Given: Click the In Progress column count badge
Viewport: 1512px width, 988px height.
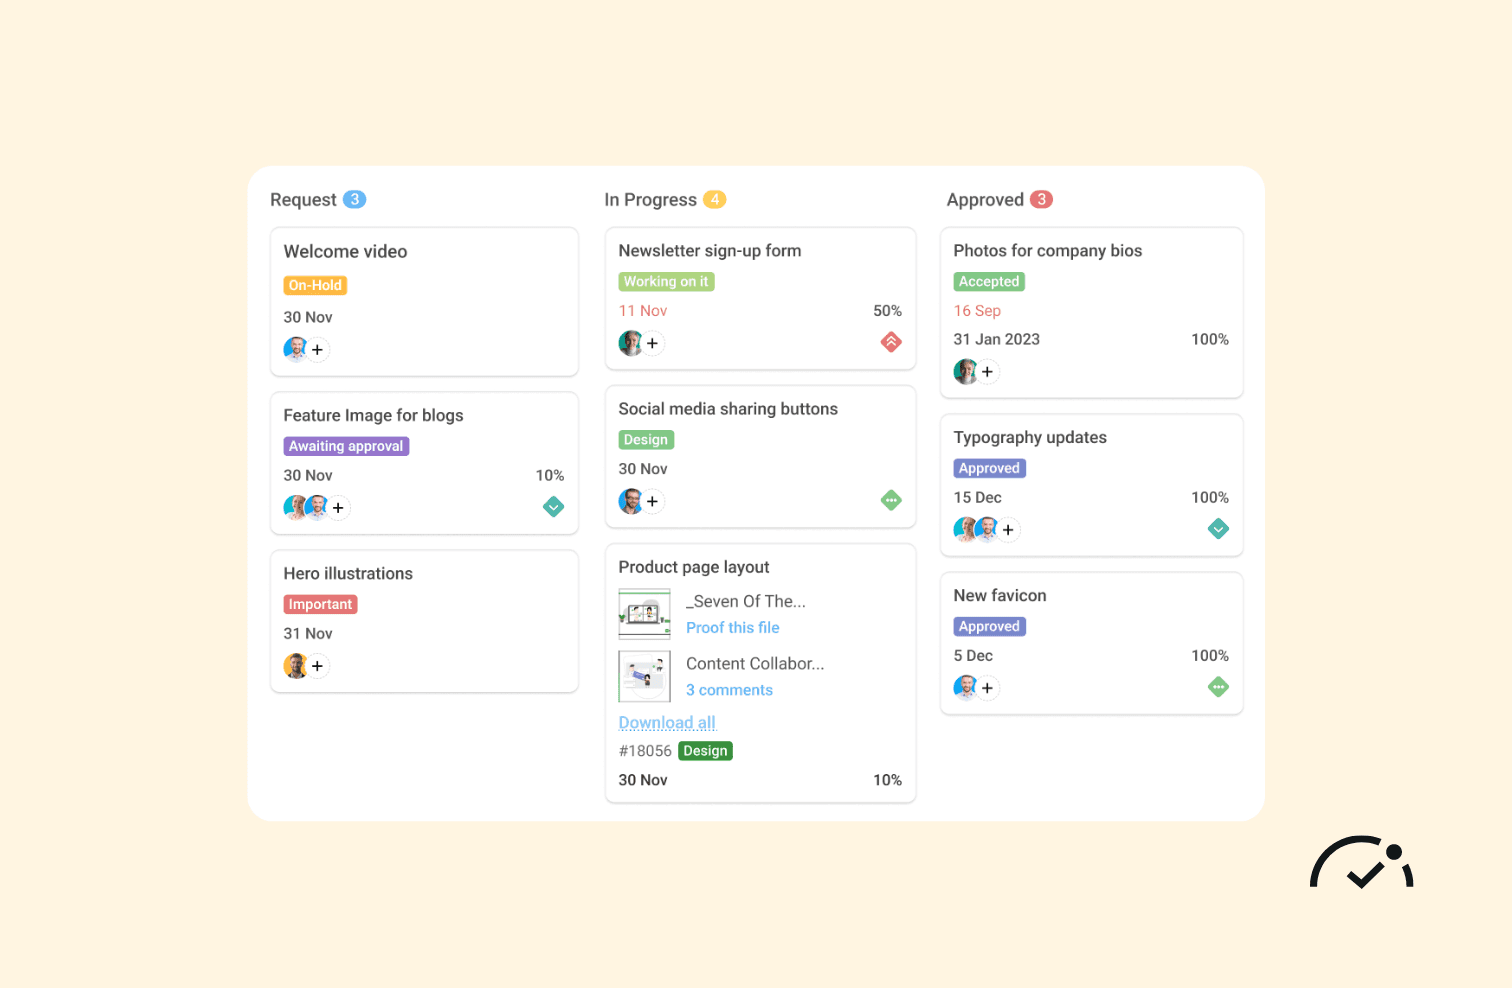Looking at the screenshot, I should [x=714, y=199].
